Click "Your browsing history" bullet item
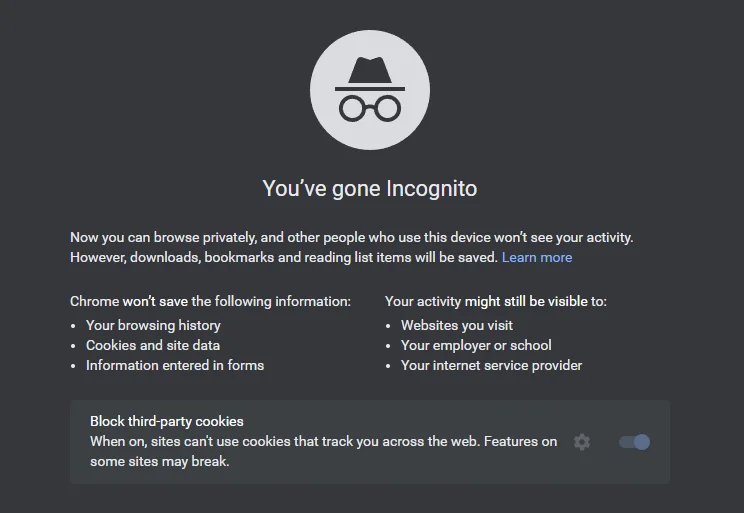 click(153, 325)
